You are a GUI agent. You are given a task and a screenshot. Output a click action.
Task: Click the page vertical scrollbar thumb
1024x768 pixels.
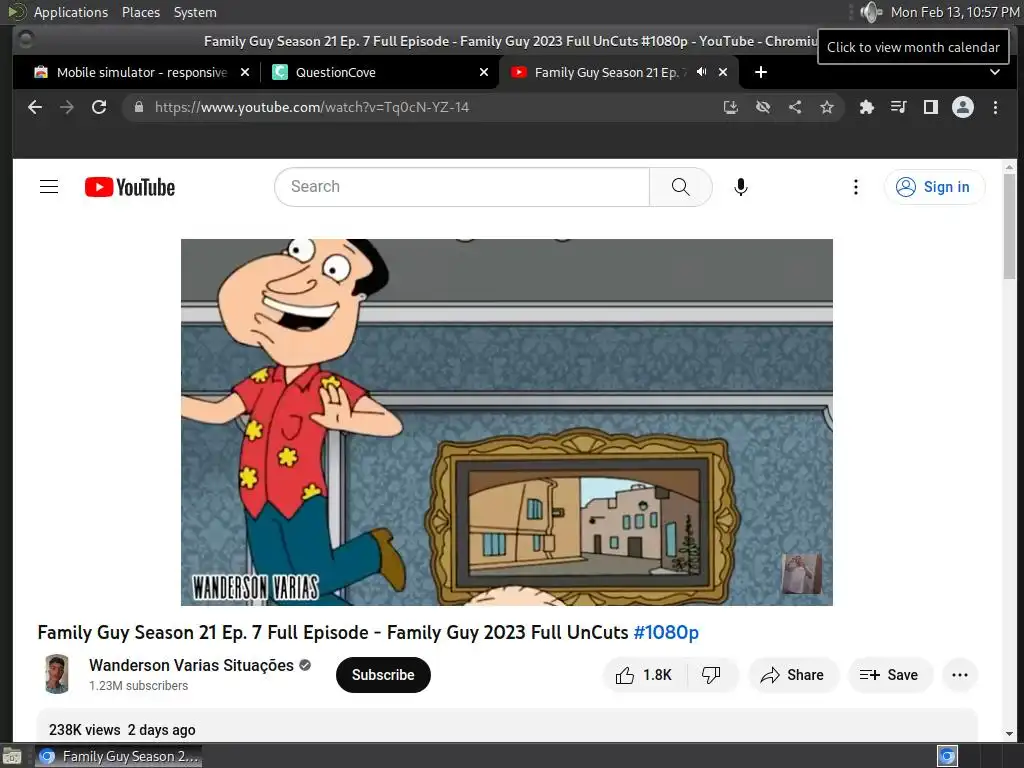[1009, 226]
